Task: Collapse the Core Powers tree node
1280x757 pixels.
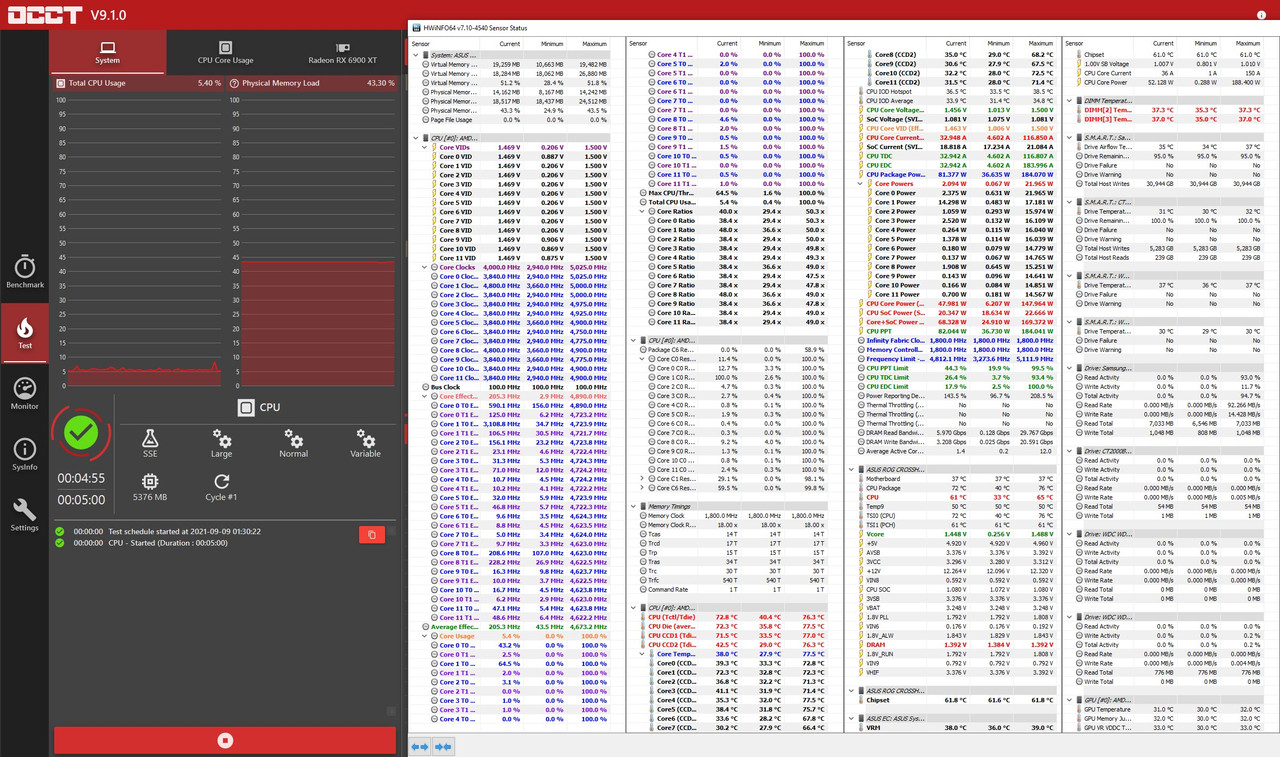Action: pos(860,184)
